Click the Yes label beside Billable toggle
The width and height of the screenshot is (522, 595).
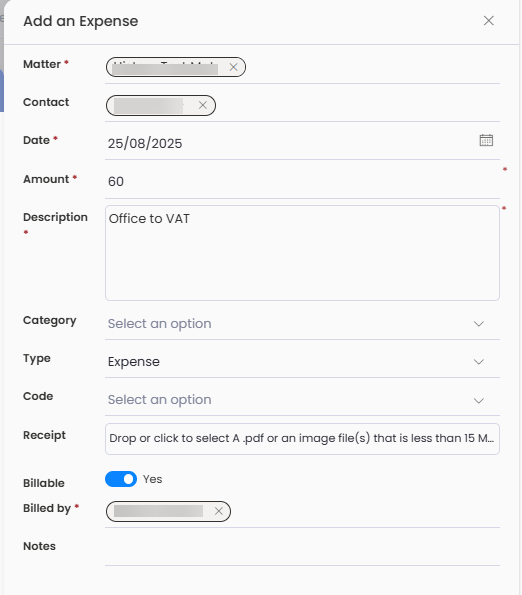[x=153, y=479]
